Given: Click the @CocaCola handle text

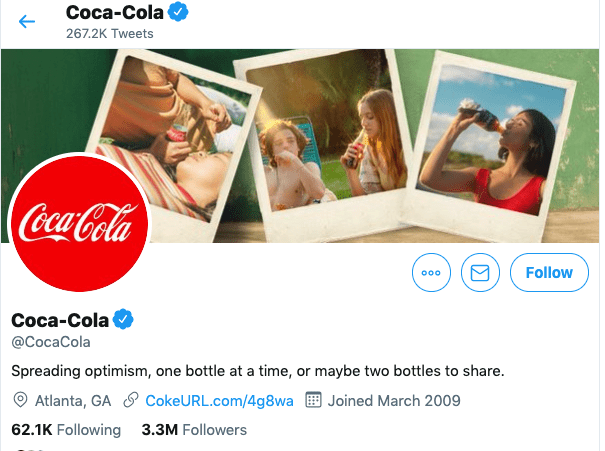Looking at the screenshot, I should (x=50, y=342).
